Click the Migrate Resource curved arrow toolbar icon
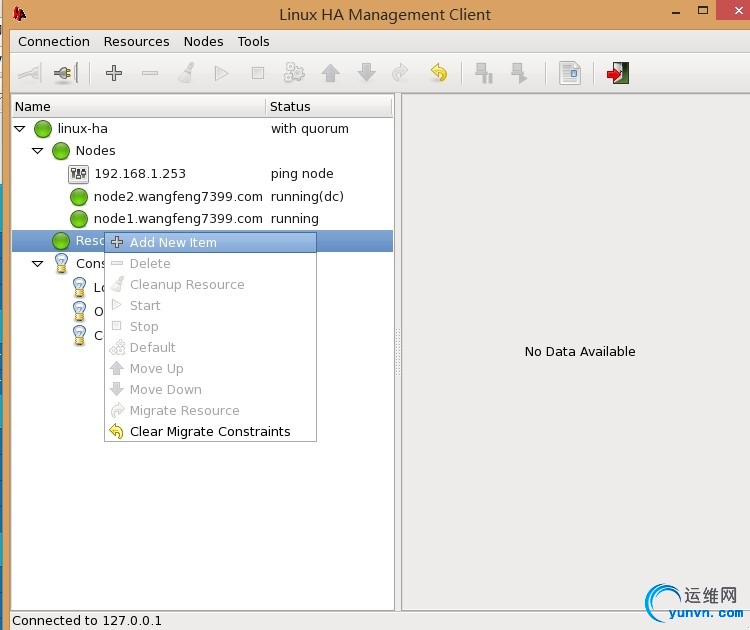 (400, 73)
